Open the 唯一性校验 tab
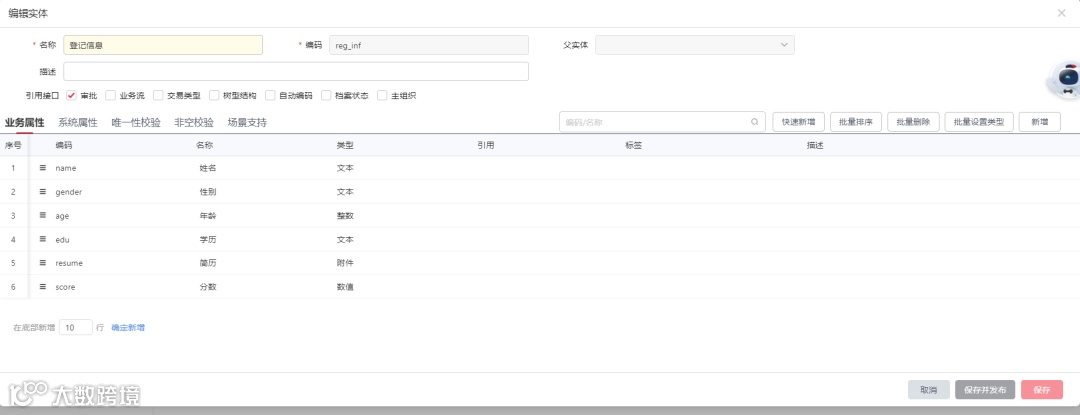The width and height of the screenshot is (1080, 415). 136,123
